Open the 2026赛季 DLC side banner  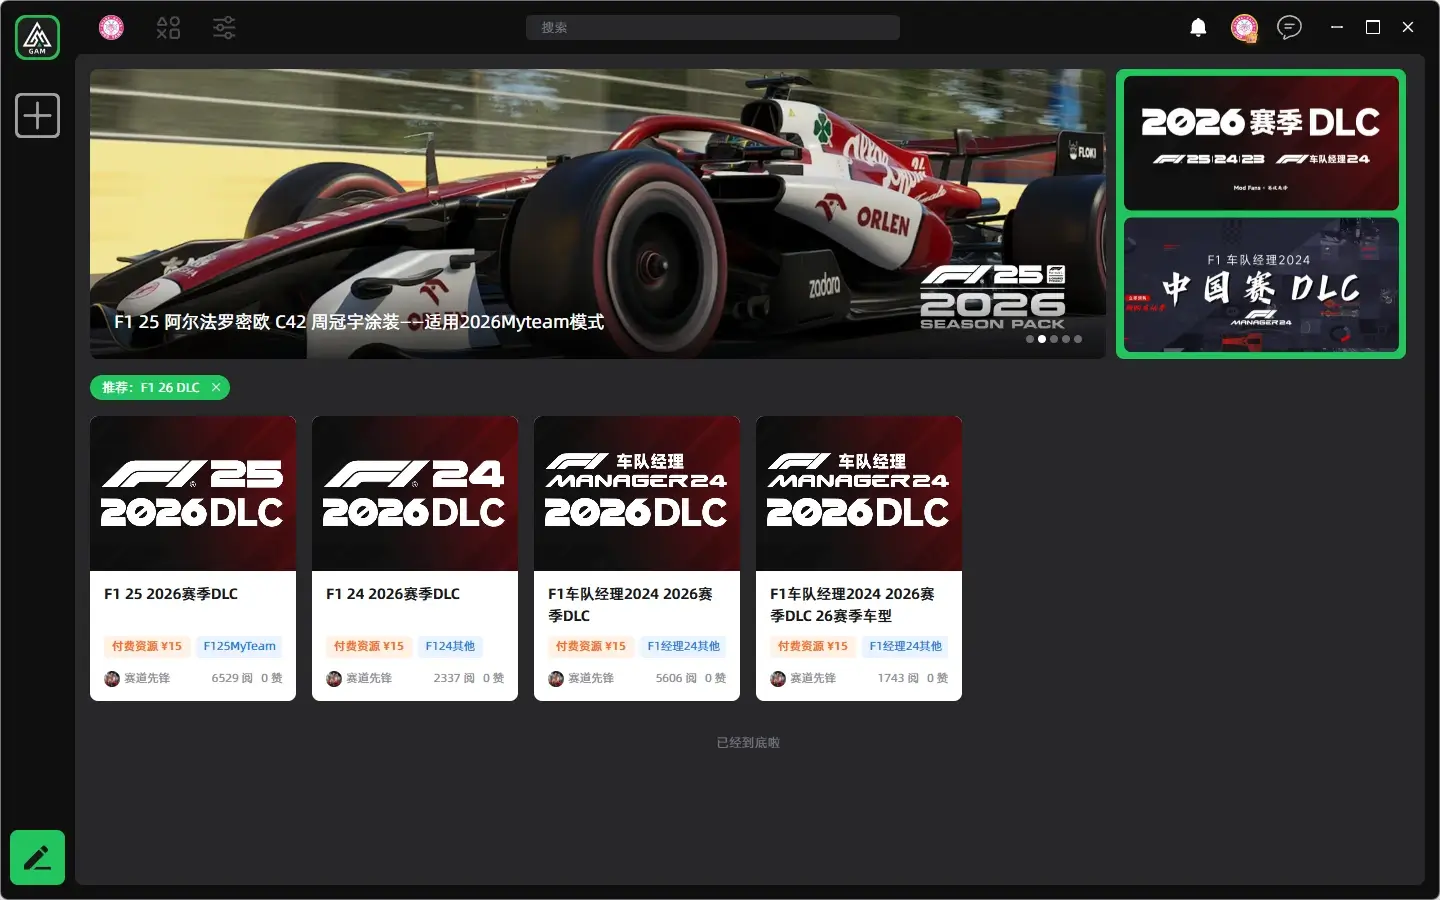(1261, 143)
